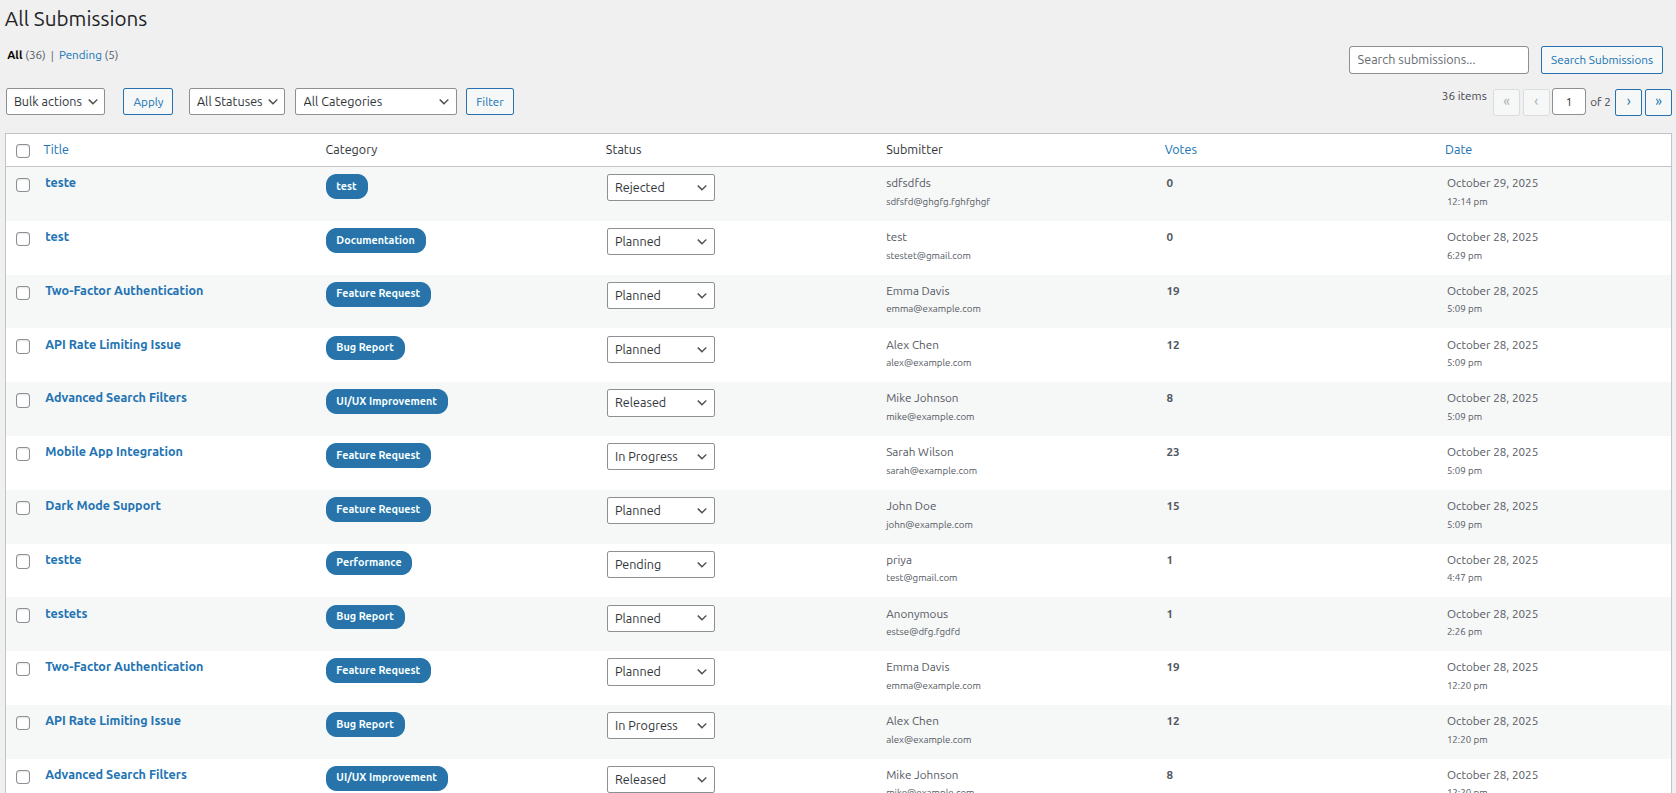Click the Performance category badge
Image resolution: width=1676 pixels, height=793 pixels.
[368, 563]
